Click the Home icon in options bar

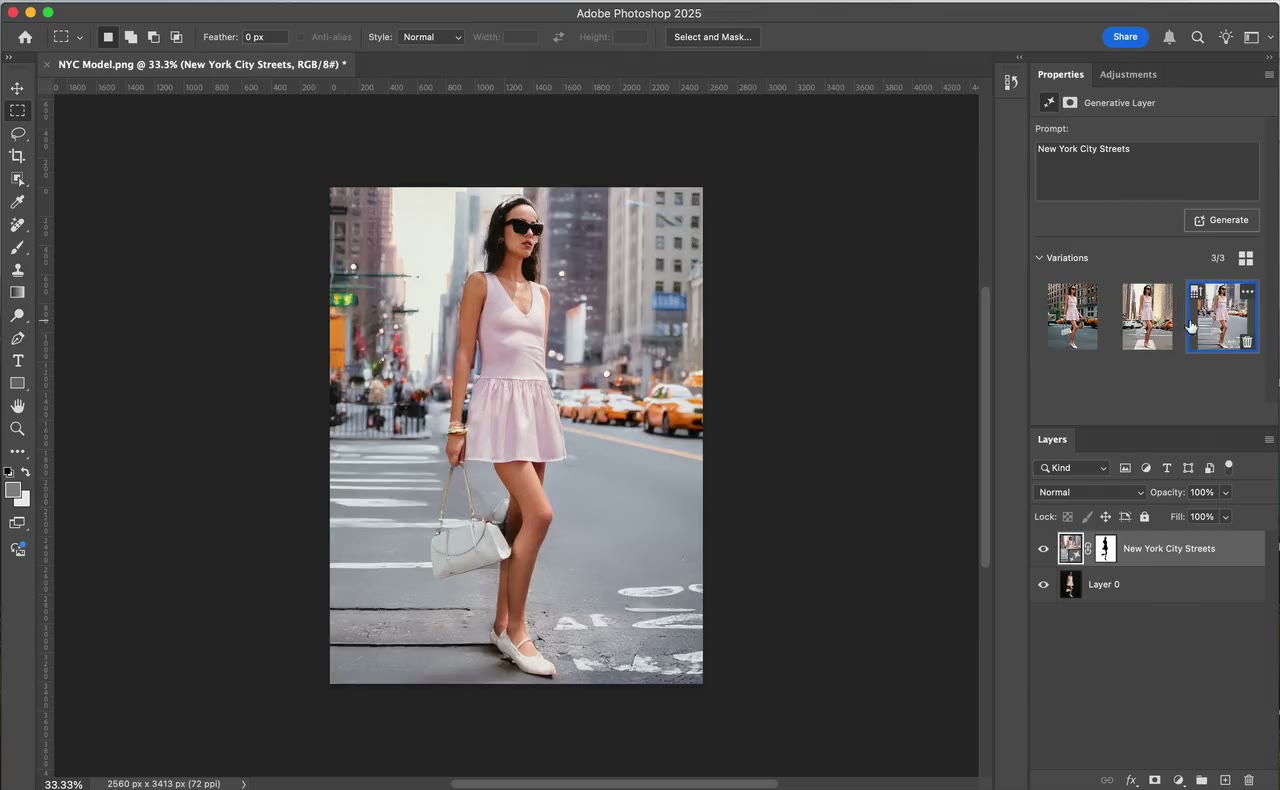[25, 37]
